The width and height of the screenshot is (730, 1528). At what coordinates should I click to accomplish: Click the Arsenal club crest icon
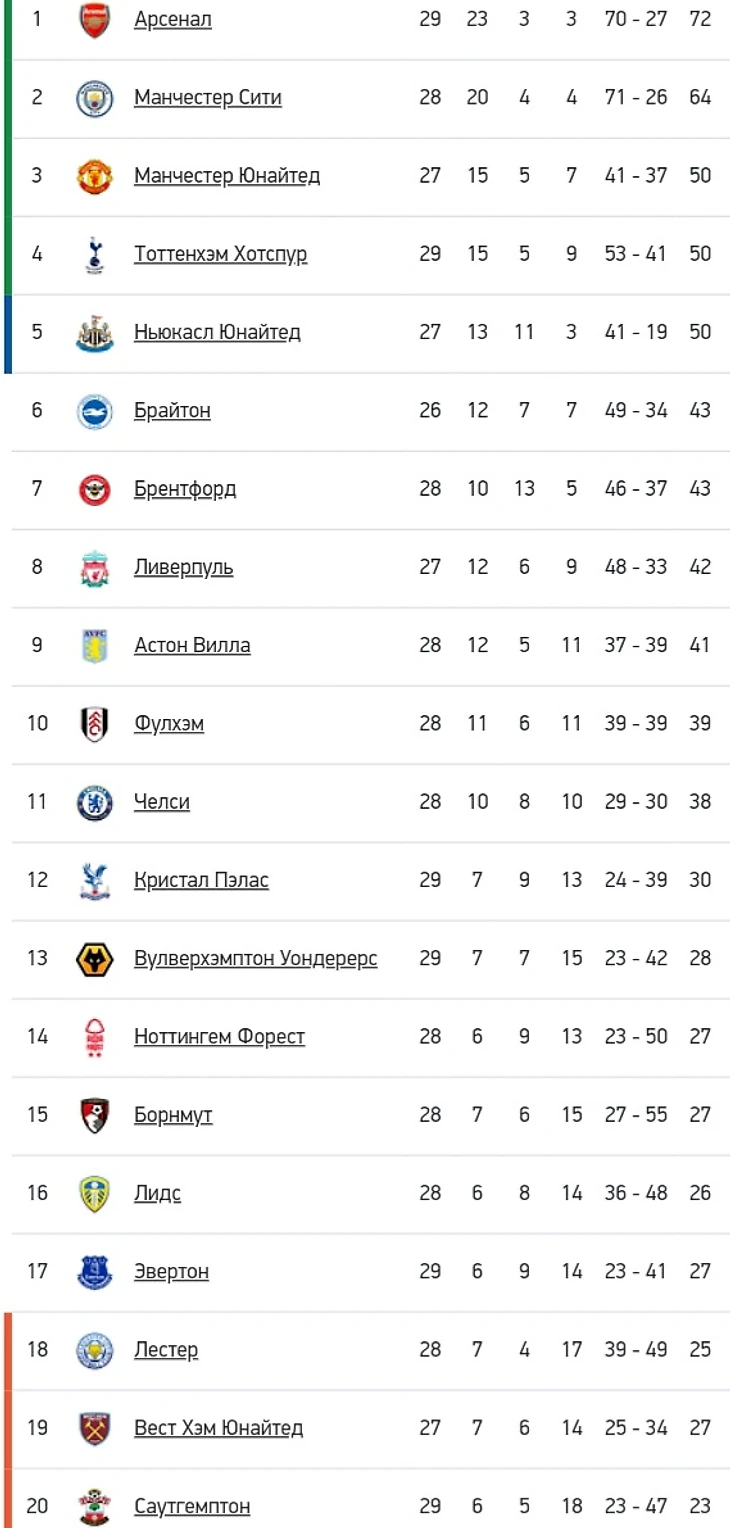click(x=95, y=20)
